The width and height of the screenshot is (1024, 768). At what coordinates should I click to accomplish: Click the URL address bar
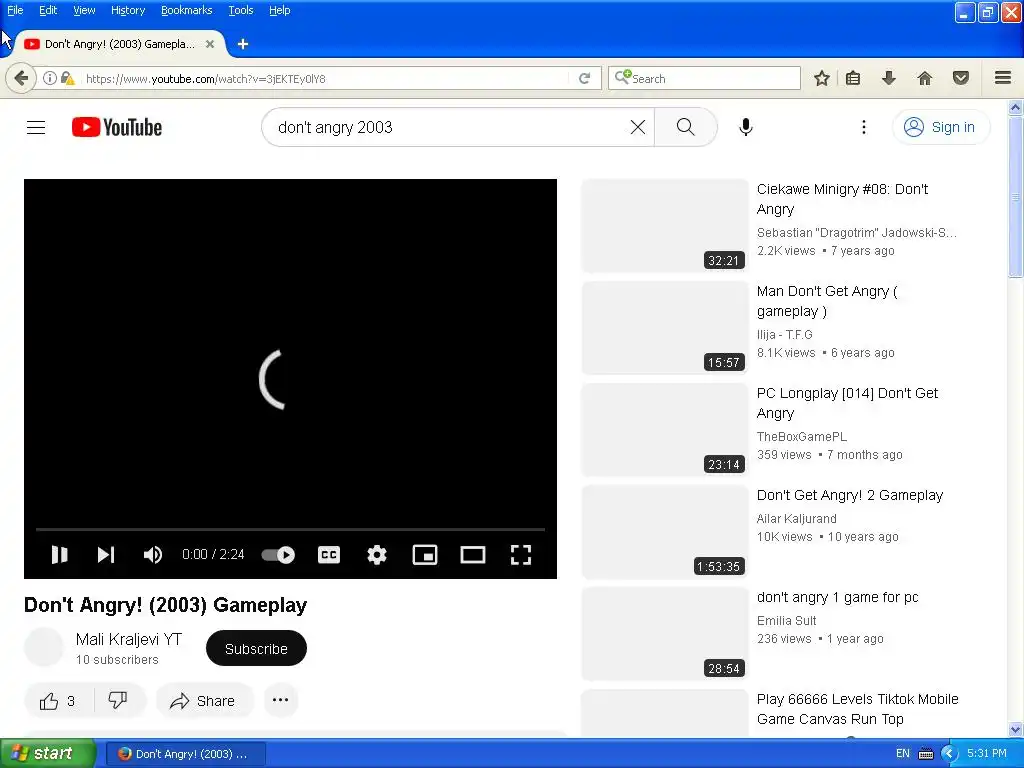(325, 78)
